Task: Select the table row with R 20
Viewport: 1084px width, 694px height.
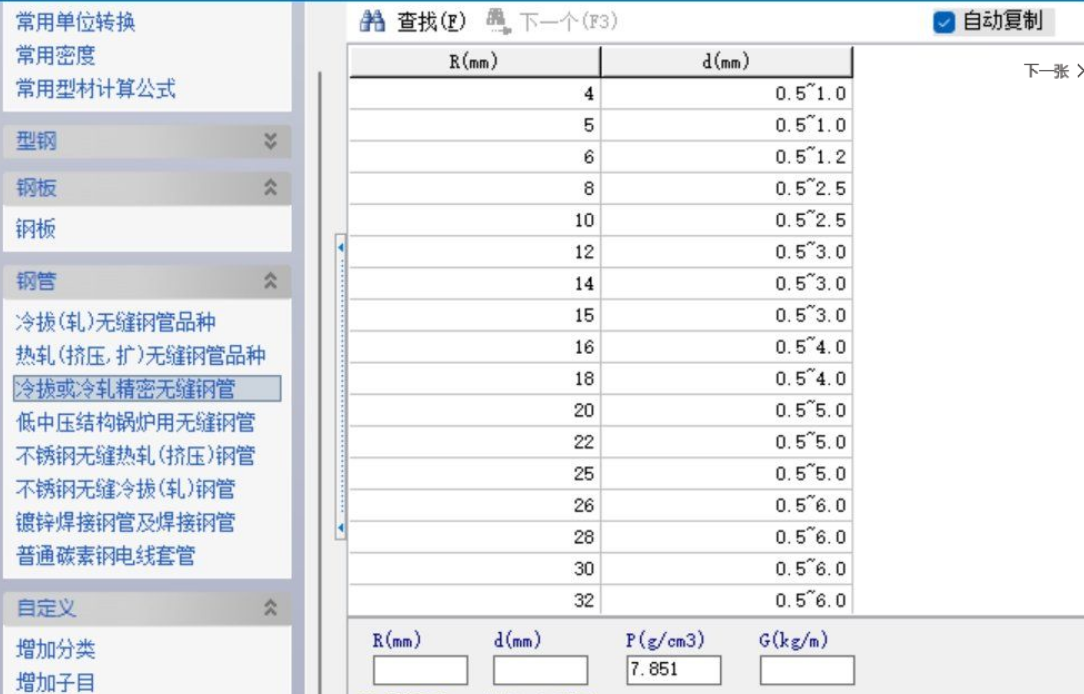Action: click(x=600, y=411)
